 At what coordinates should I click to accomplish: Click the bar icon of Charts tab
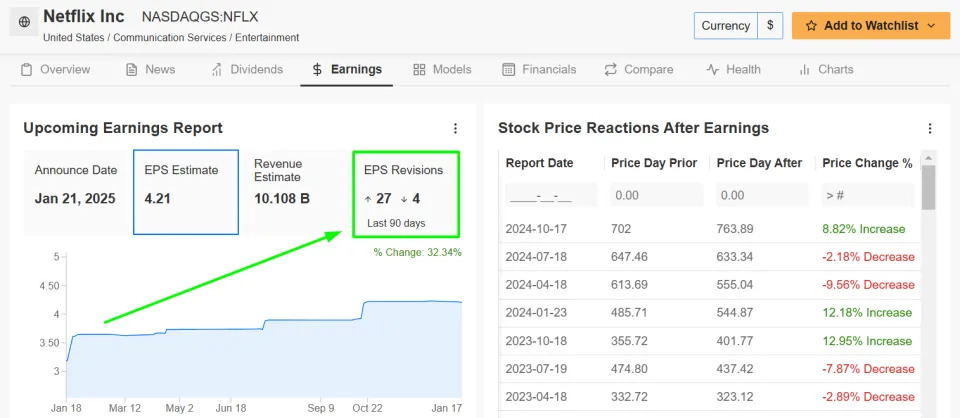tap(804, 69)
